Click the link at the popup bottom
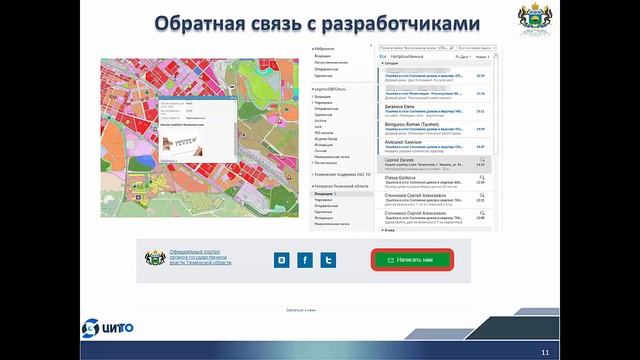The height and width of the screenshot is (360, 640). pyautogui.click(x=169, y=160)
